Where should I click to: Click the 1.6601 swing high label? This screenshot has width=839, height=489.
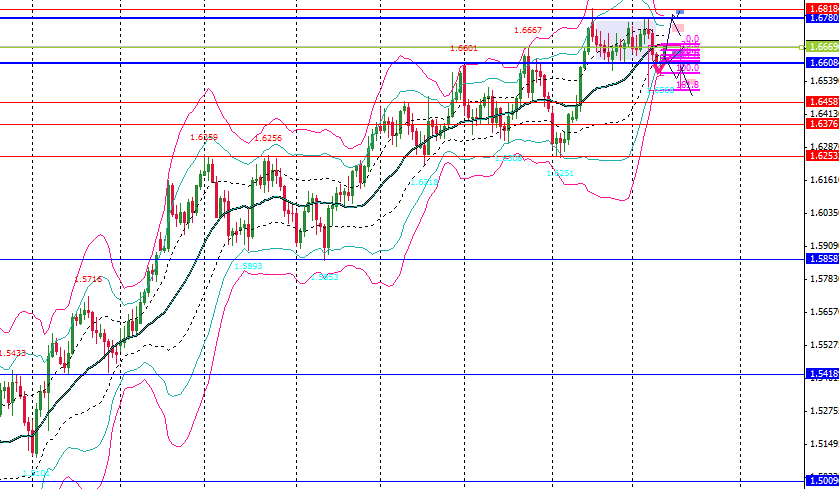463,48
